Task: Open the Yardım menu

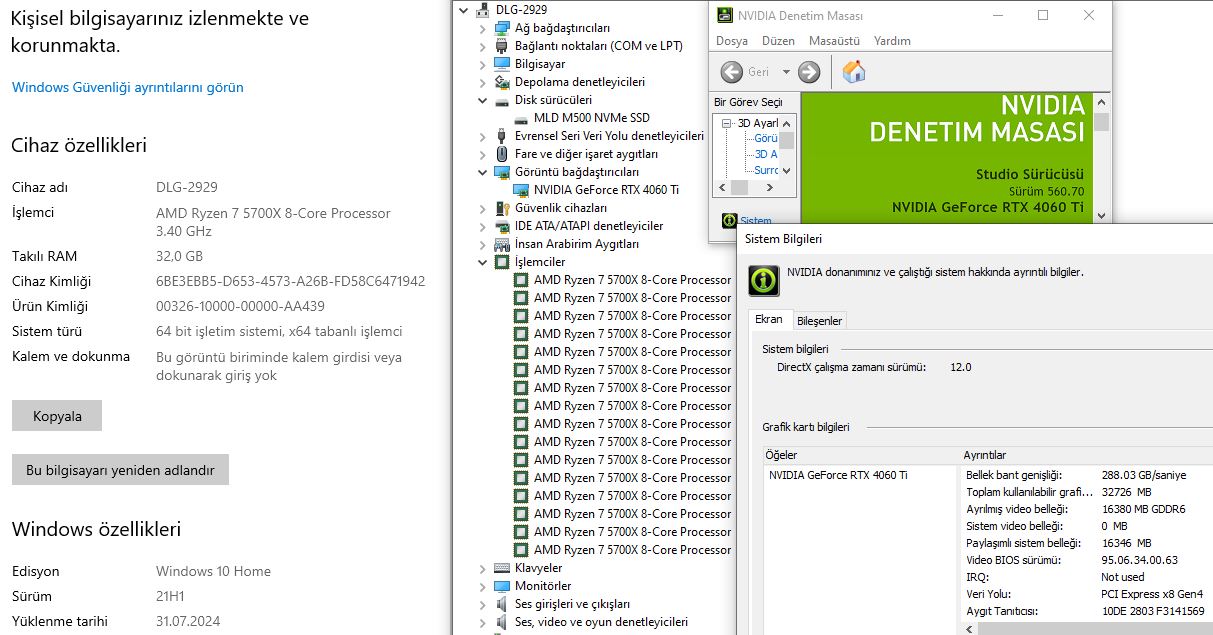Action: (892, 41)
